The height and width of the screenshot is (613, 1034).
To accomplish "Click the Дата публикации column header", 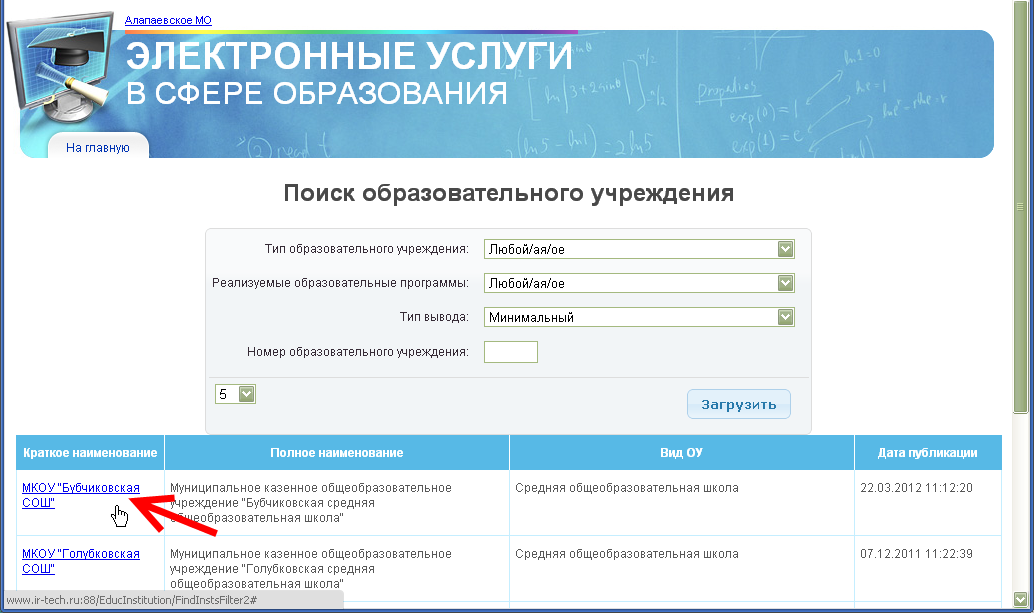I will [x=928, y=453].
